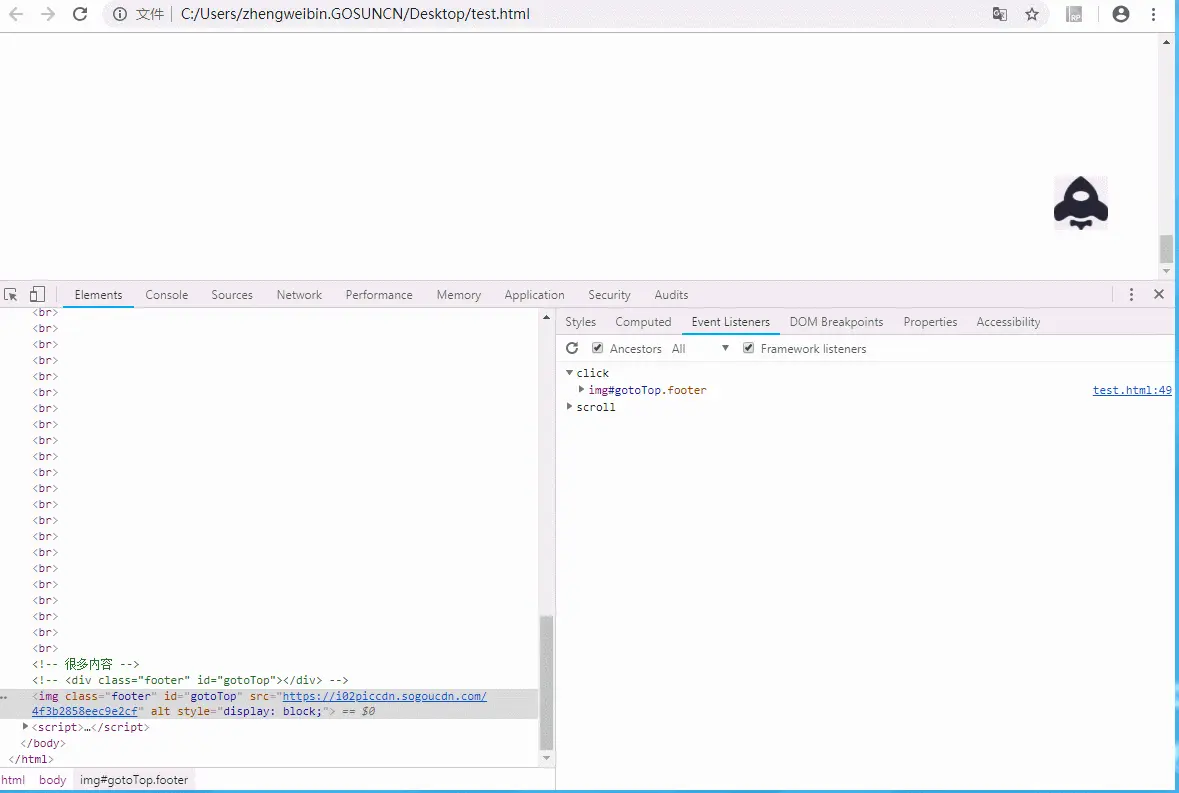1179x793 pixels.
Task: Show the Computed pane
Action: (644, 322)
